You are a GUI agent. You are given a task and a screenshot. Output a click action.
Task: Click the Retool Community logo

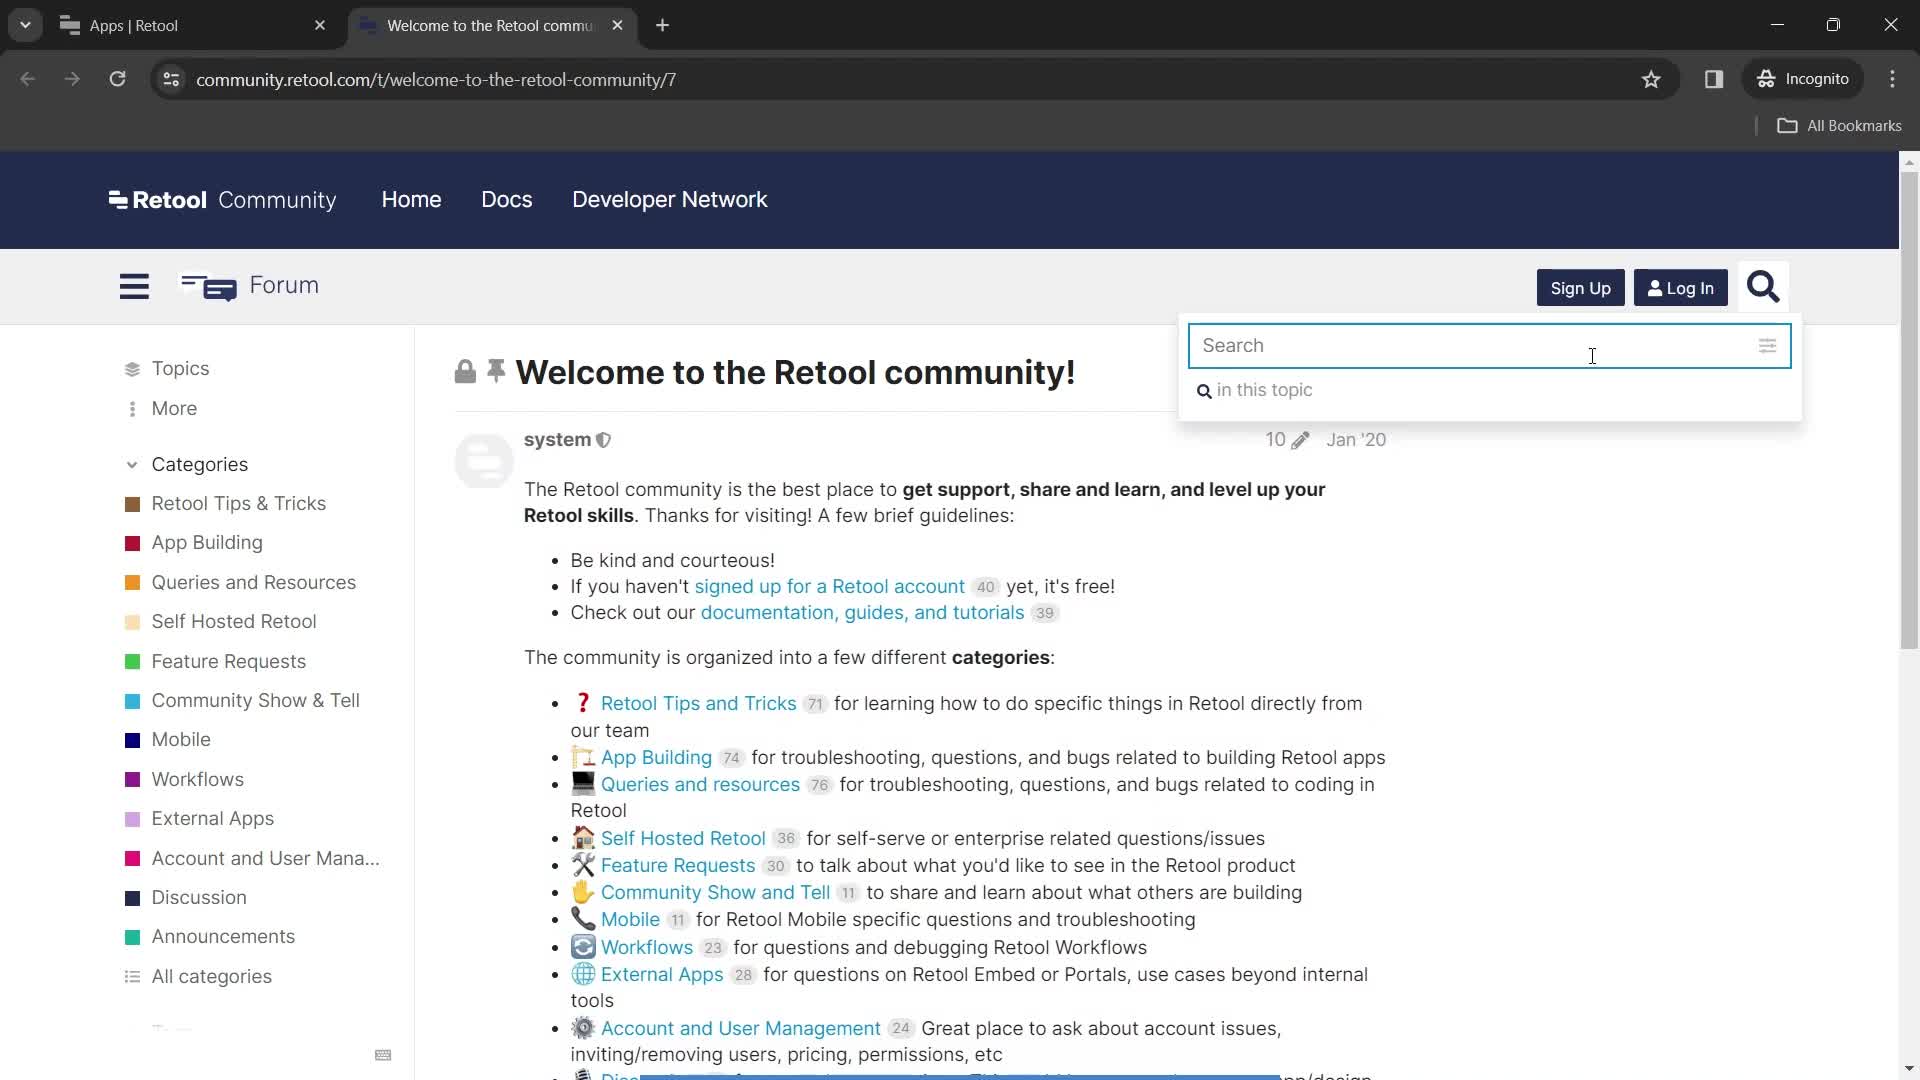(222, 200)
